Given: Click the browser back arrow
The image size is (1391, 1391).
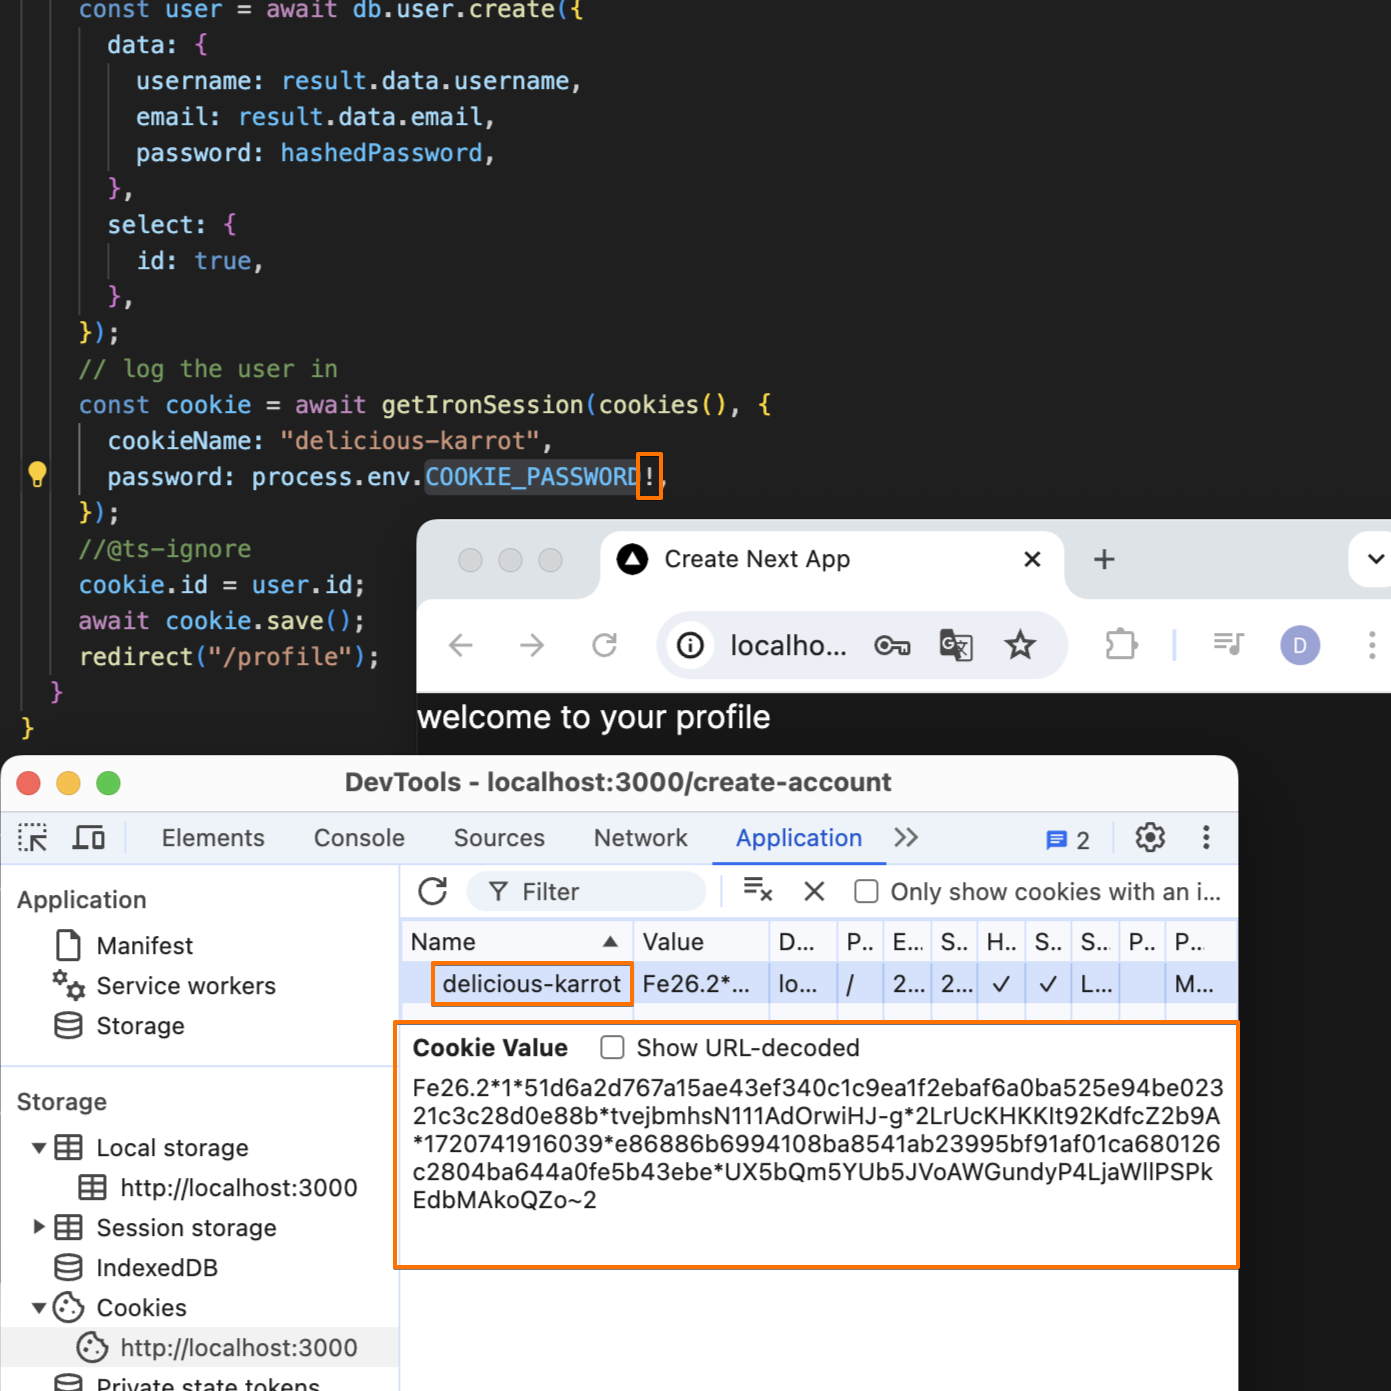Looking at the screenshot, I should (x=460, y=646).
